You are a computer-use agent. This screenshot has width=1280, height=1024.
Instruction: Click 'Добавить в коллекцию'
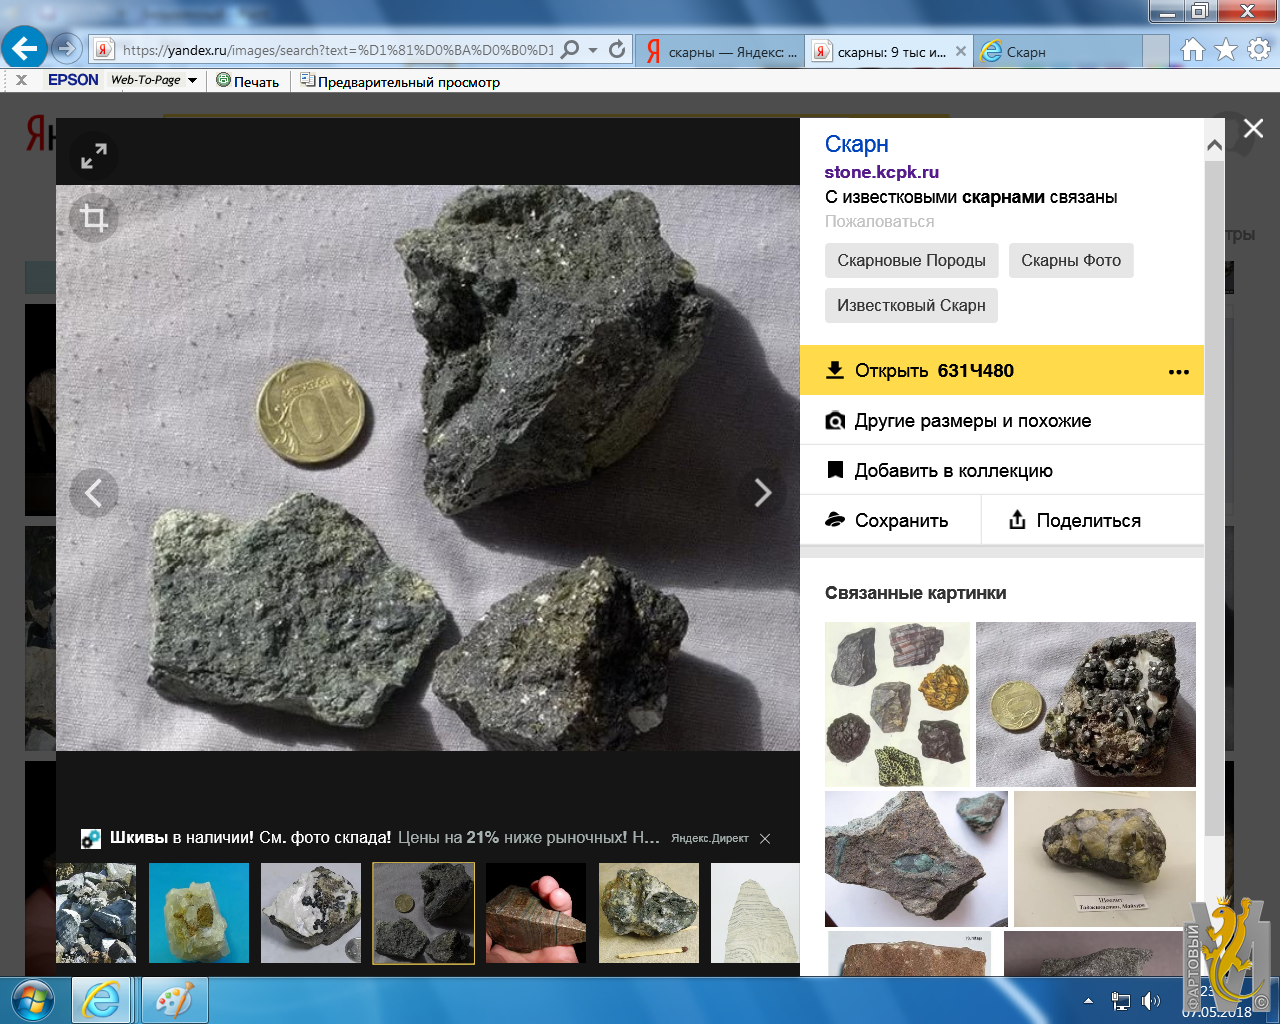point(1002,471)
